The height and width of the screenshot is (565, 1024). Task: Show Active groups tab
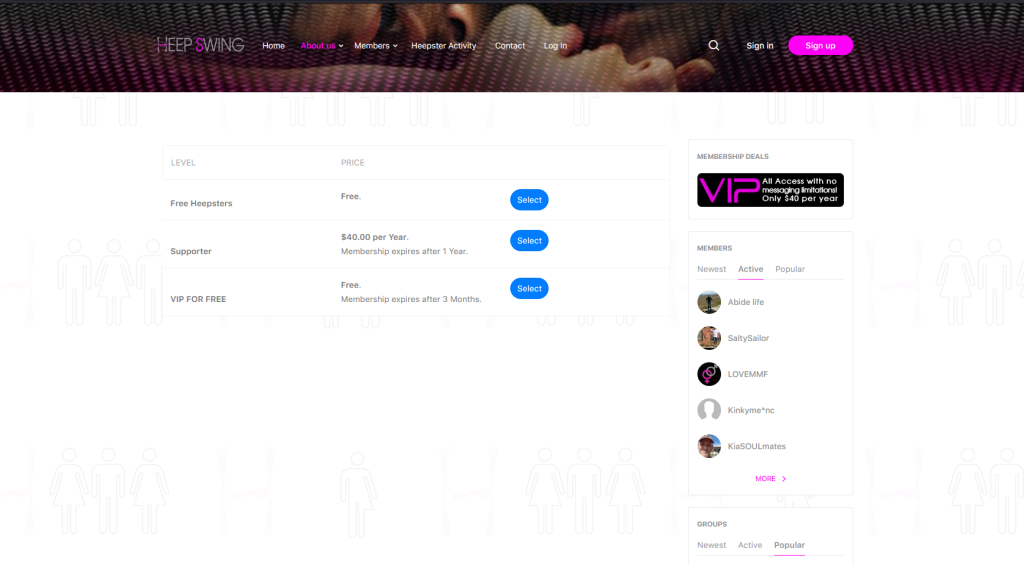(x=750, y=545)
